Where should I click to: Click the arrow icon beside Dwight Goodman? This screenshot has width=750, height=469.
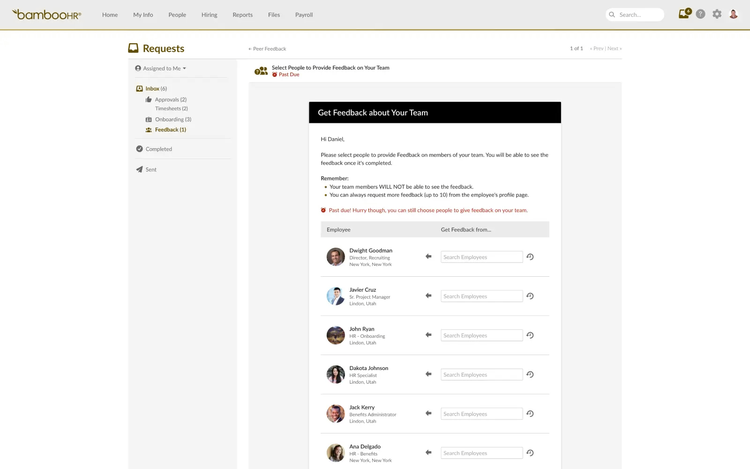tap(428, 257)
